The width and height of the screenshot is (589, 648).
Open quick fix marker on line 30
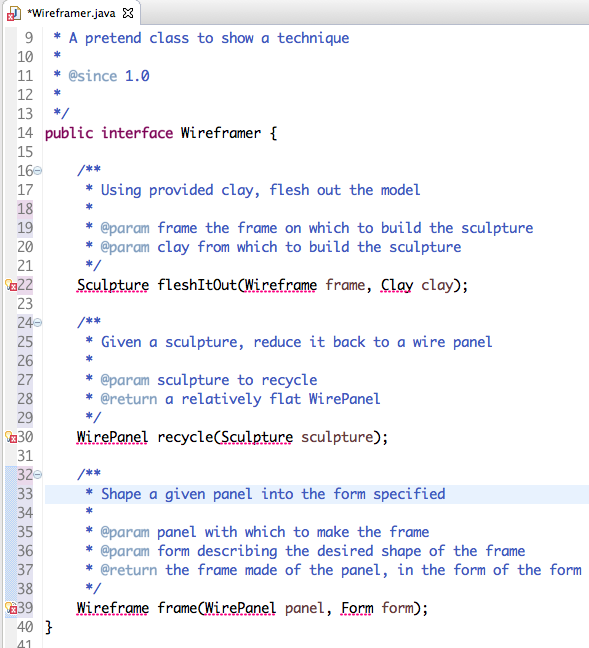point(11,437)
